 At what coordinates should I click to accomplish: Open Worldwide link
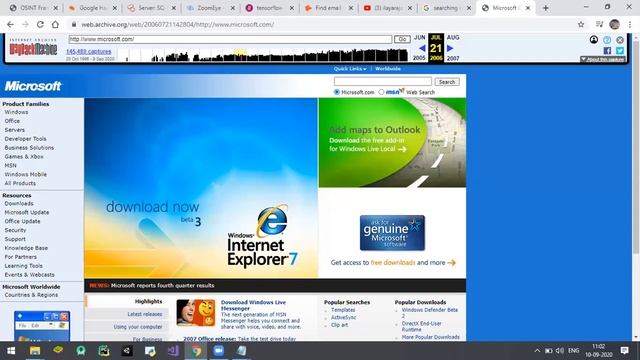(x=388, y=69)
